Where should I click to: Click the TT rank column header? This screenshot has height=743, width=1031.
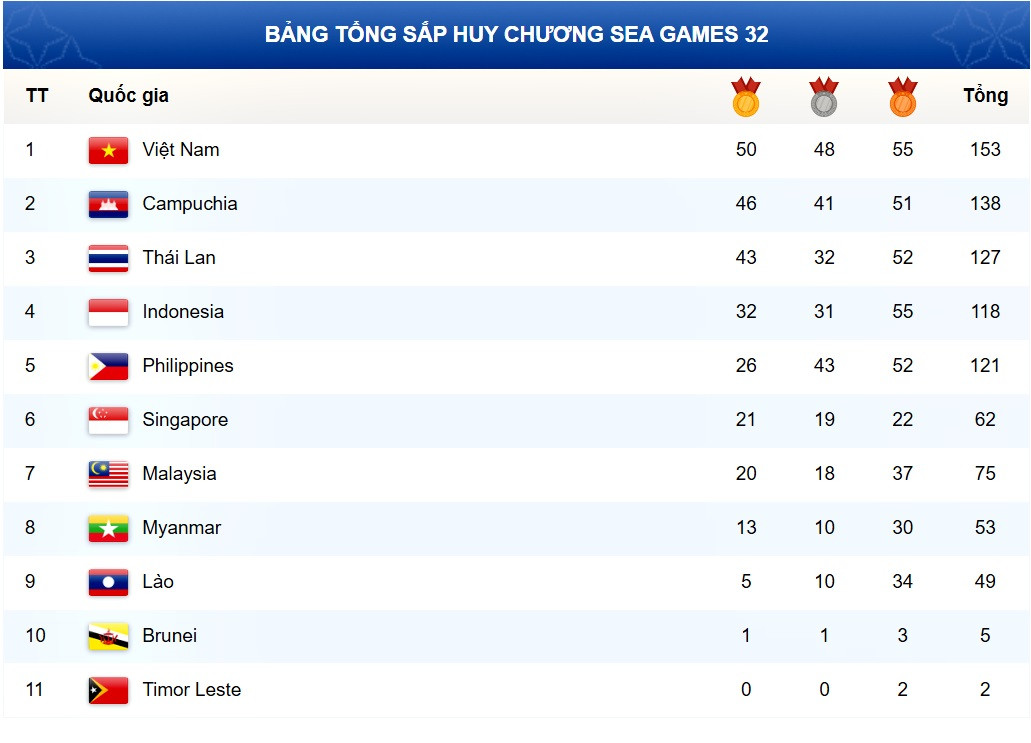37,96
